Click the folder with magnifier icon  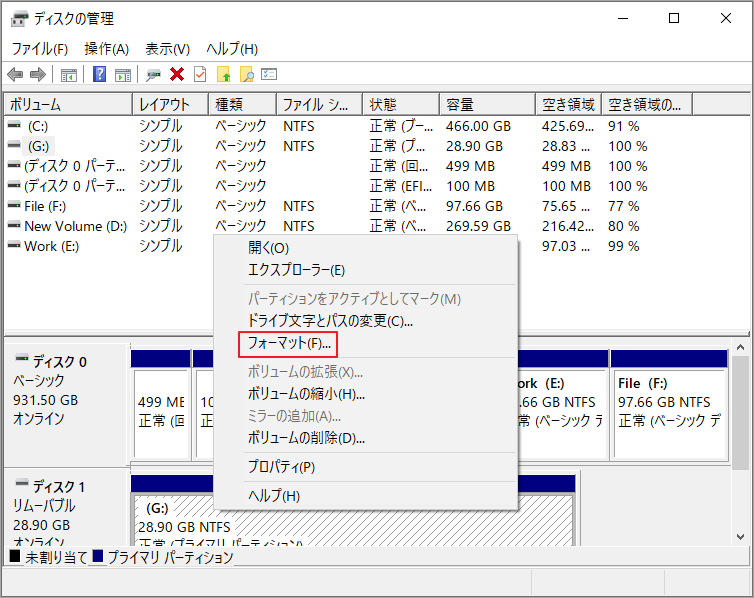tap(246, 74)
